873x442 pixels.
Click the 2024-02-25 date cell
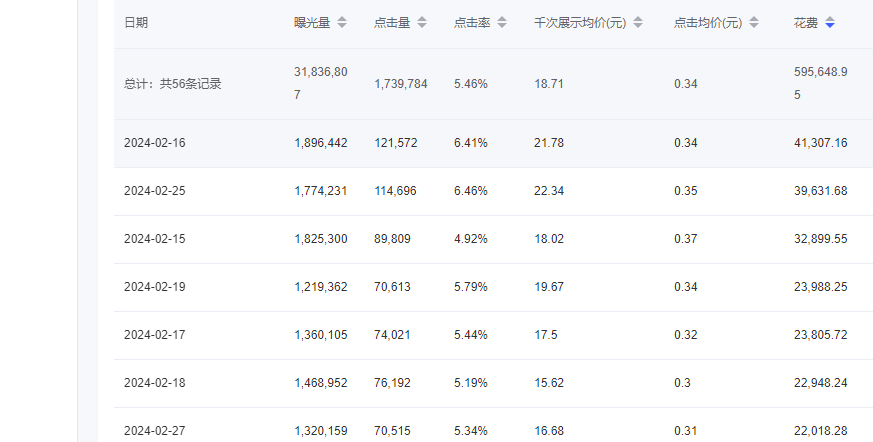[x=154, y=191]
